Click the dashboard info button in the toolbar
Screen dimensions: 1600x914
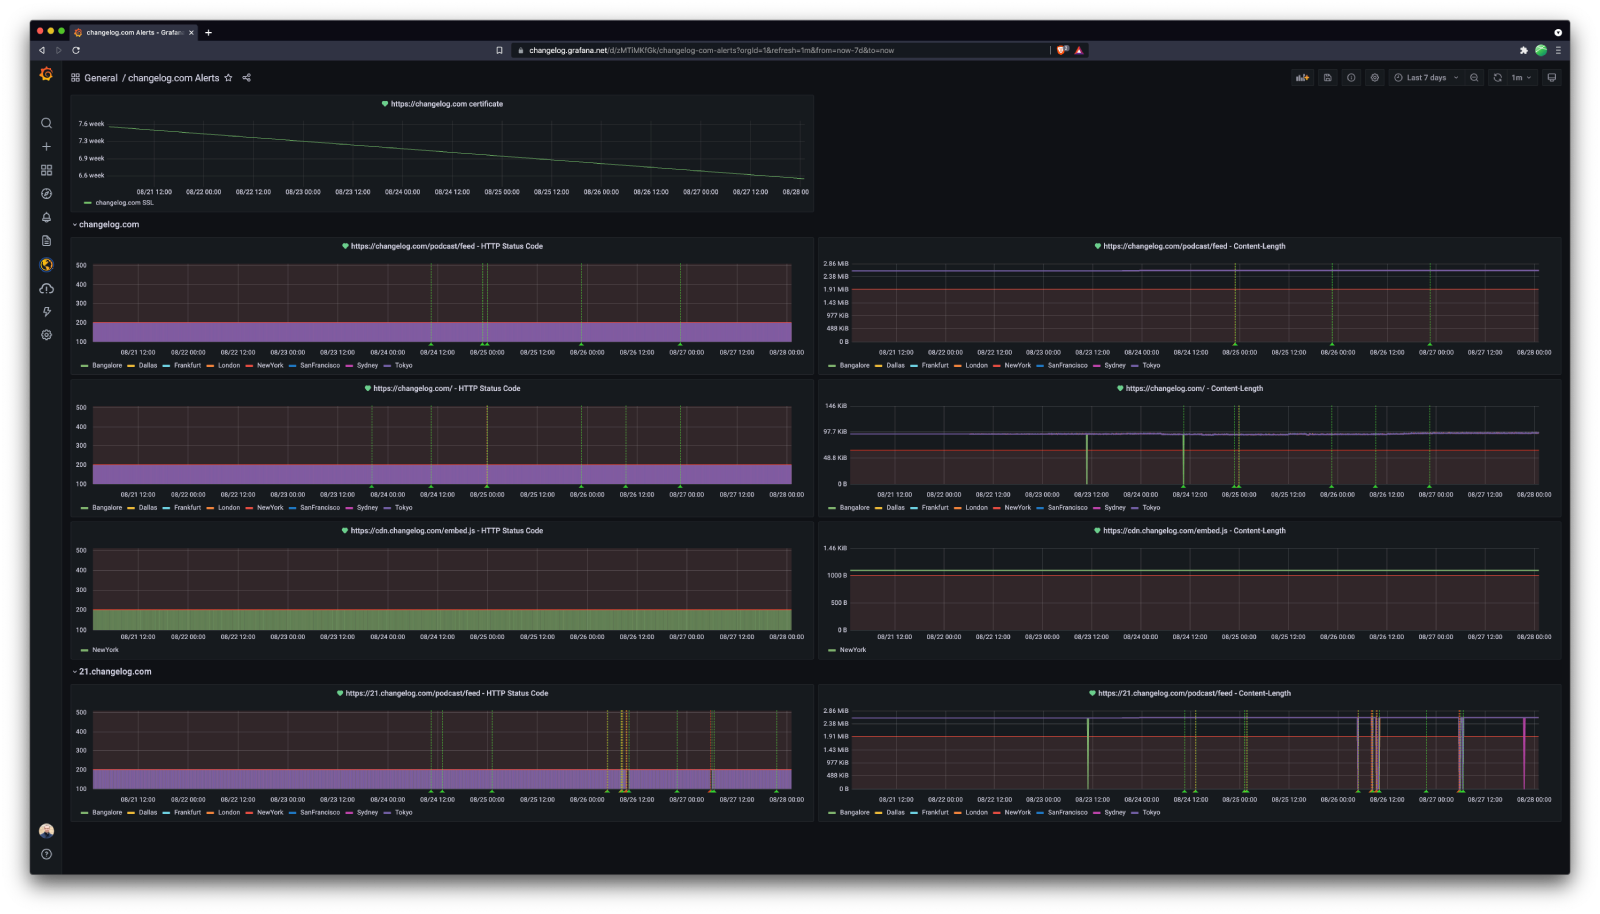point(1351,77)
